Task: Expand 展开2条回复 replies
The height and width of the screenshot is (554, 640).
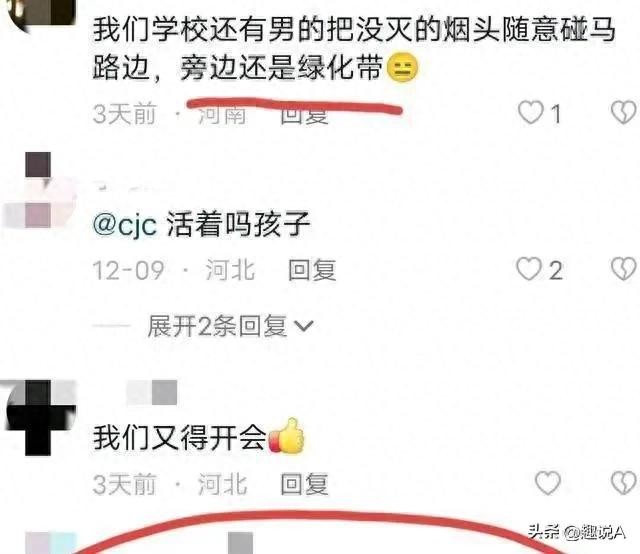Action: (x=231, y=326)
